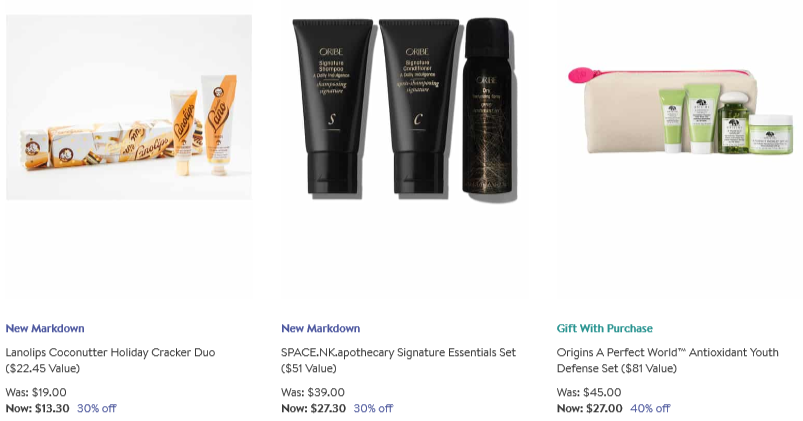Click the Was: $39.00 original price
The height and width of the screenshot is (421, 803).
coord(313,392)
